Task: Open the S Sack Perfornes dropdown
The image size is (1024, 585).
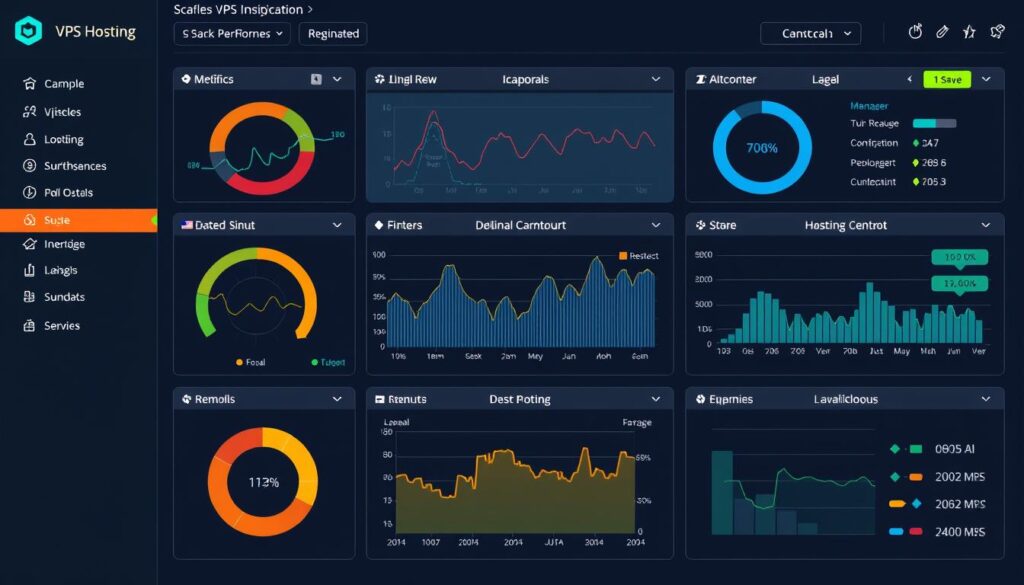Action: pos(231,33)
